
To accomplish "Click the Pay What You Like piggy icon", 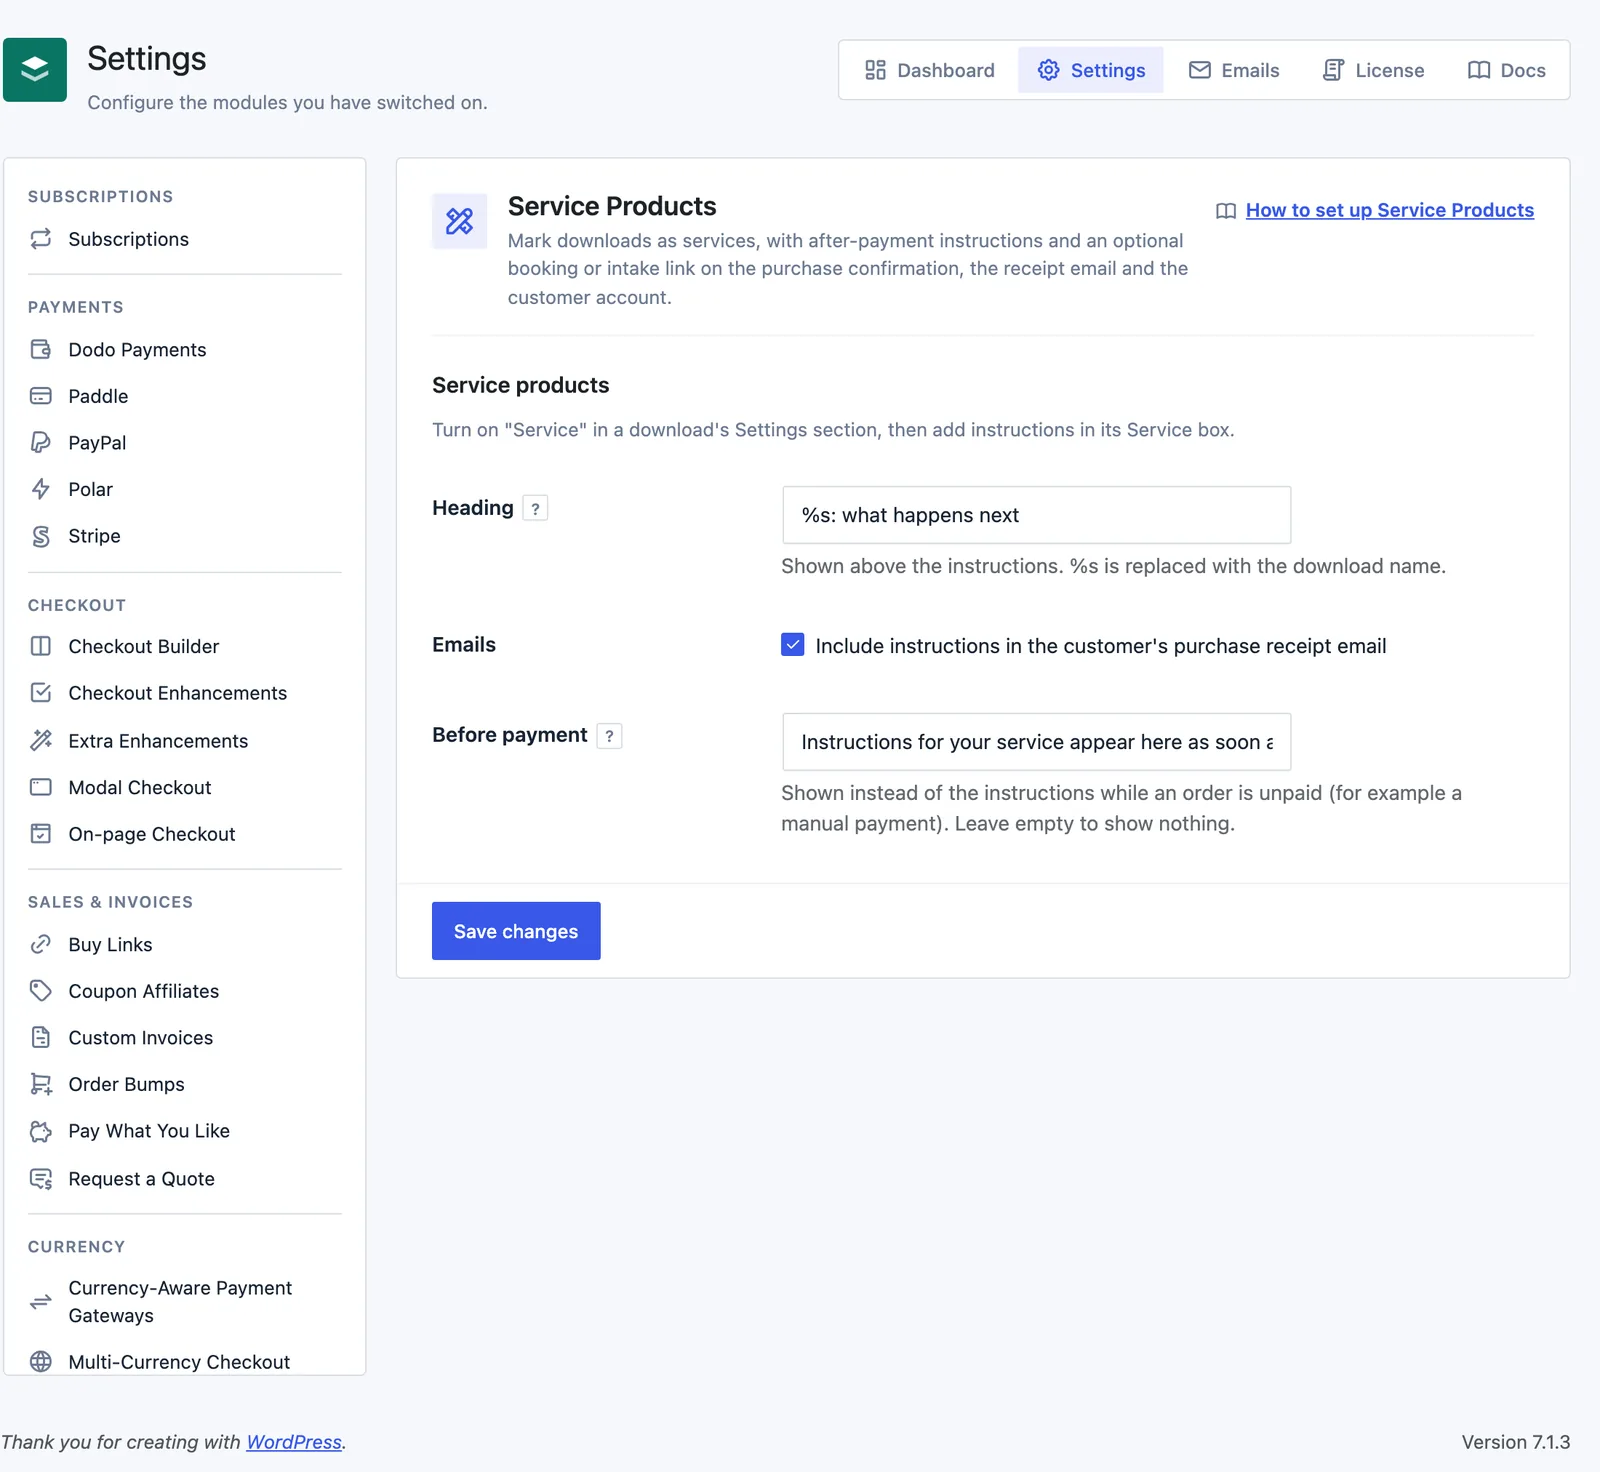I will 41,1131.
